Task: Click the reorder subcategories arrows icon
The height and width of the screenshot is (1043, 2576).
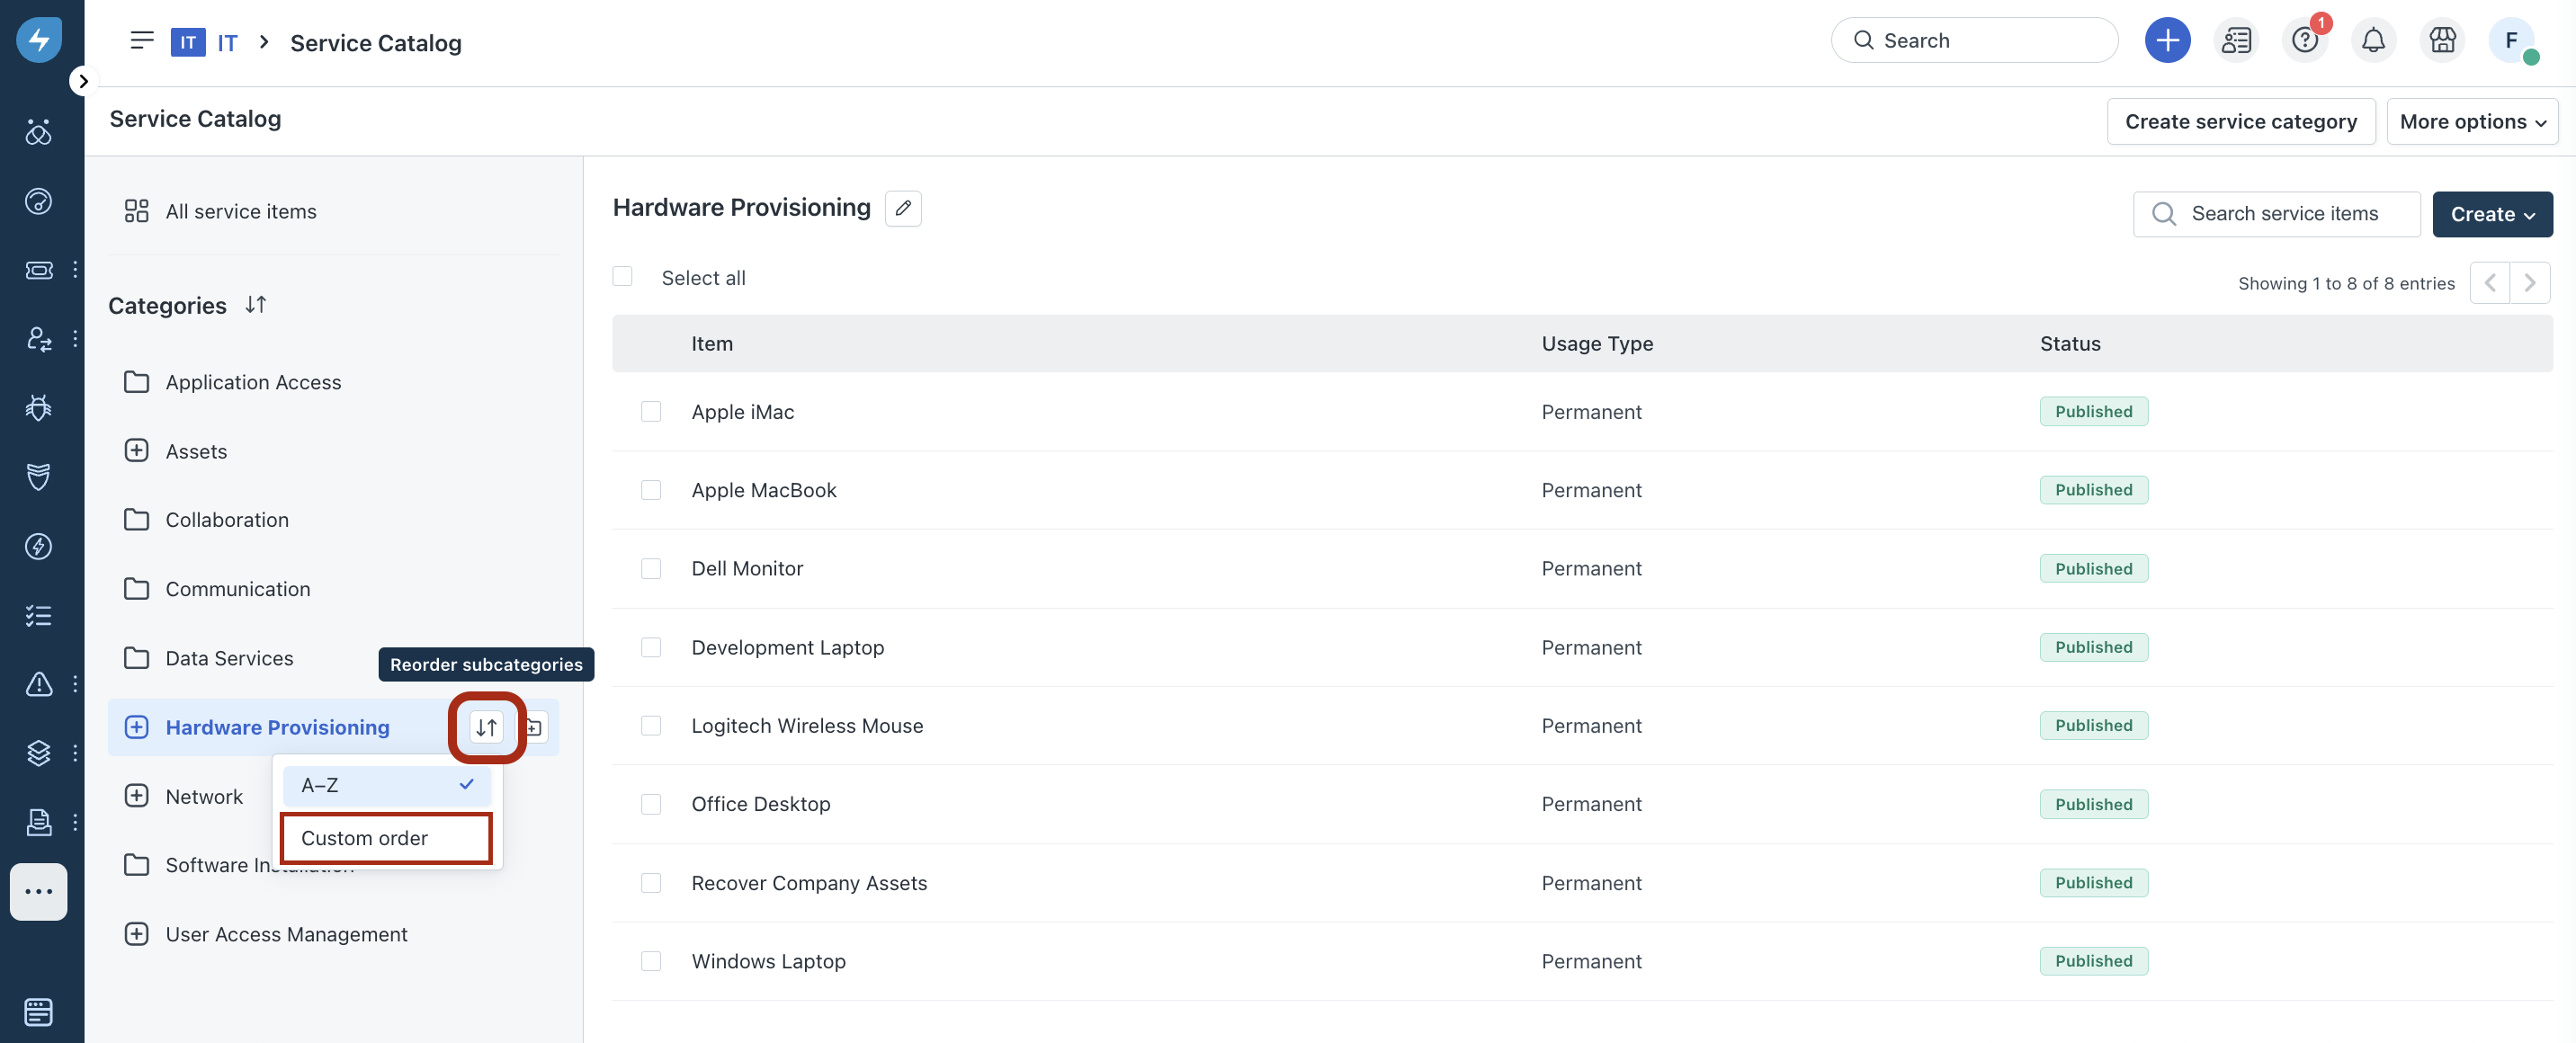Action: (x=486, y=727)
